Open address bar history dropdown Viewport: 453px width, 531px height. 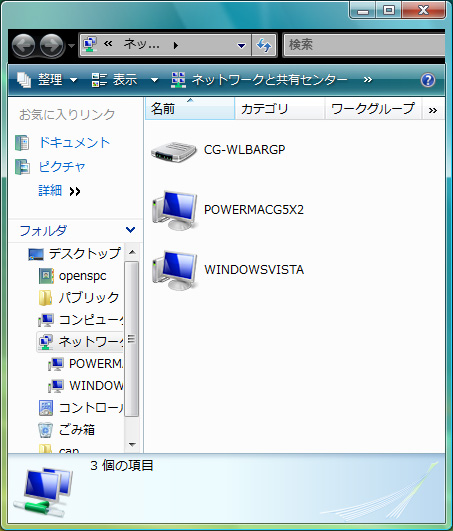point(241,45)
